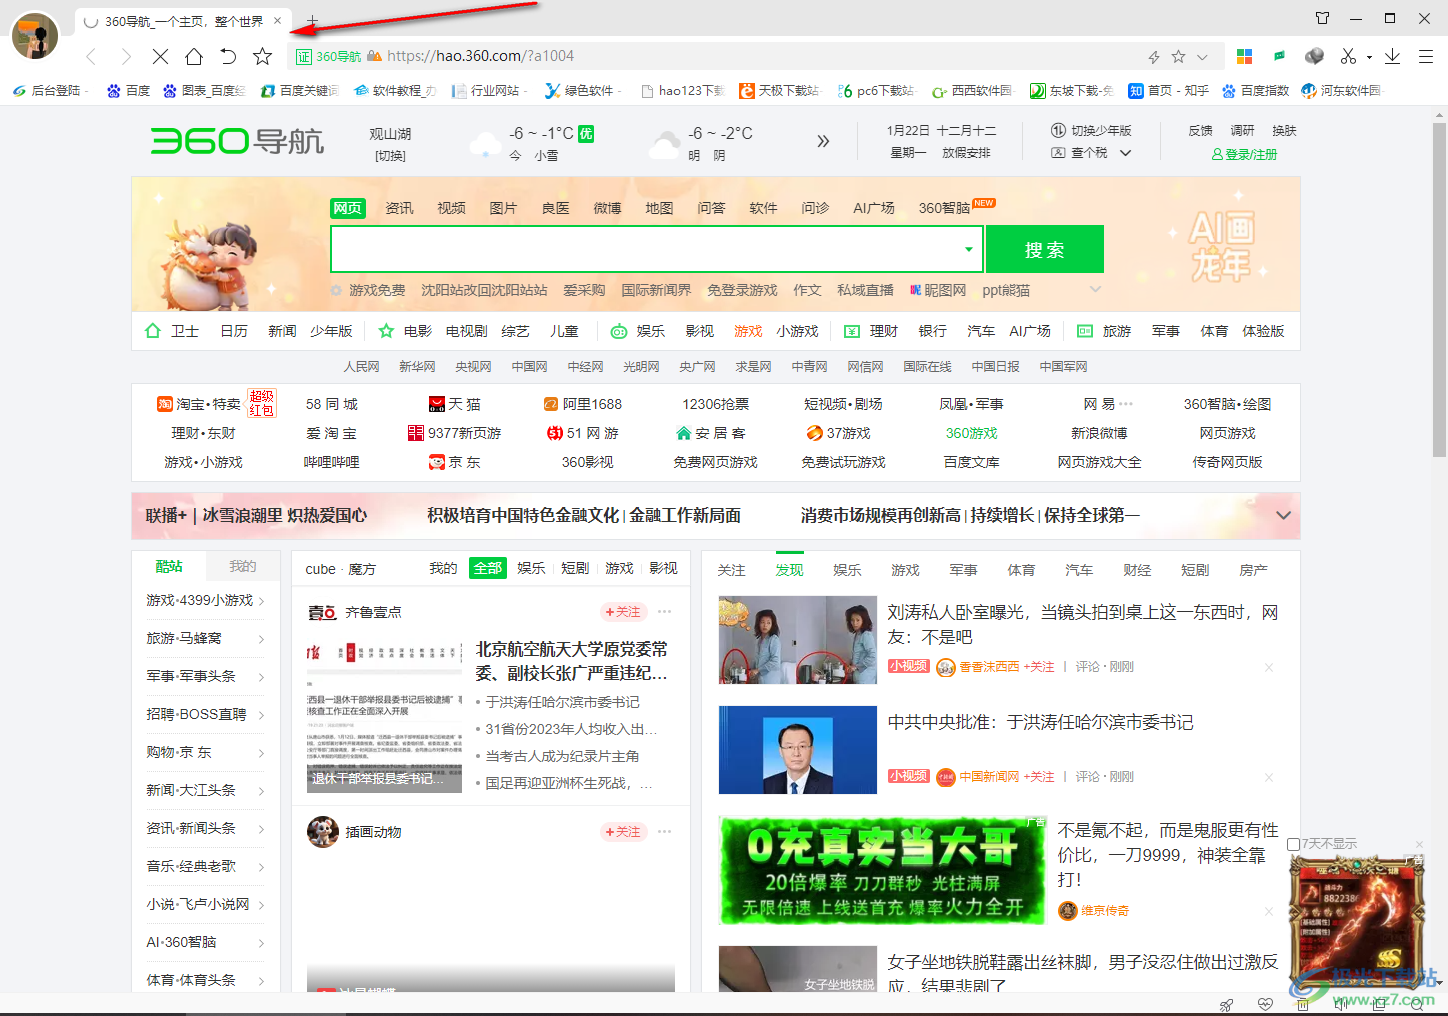The image size is (1448, 1016).
Task: Open the 哔哩哔哩 link
Action: pos(332,462)
